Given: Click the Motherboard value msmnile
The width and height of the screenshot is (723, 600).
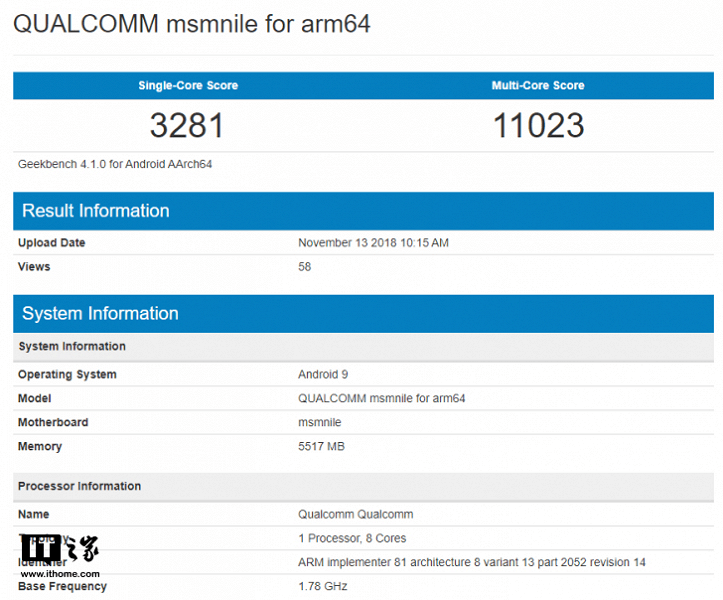Looking at the screenshot, I should click(322, 423).
